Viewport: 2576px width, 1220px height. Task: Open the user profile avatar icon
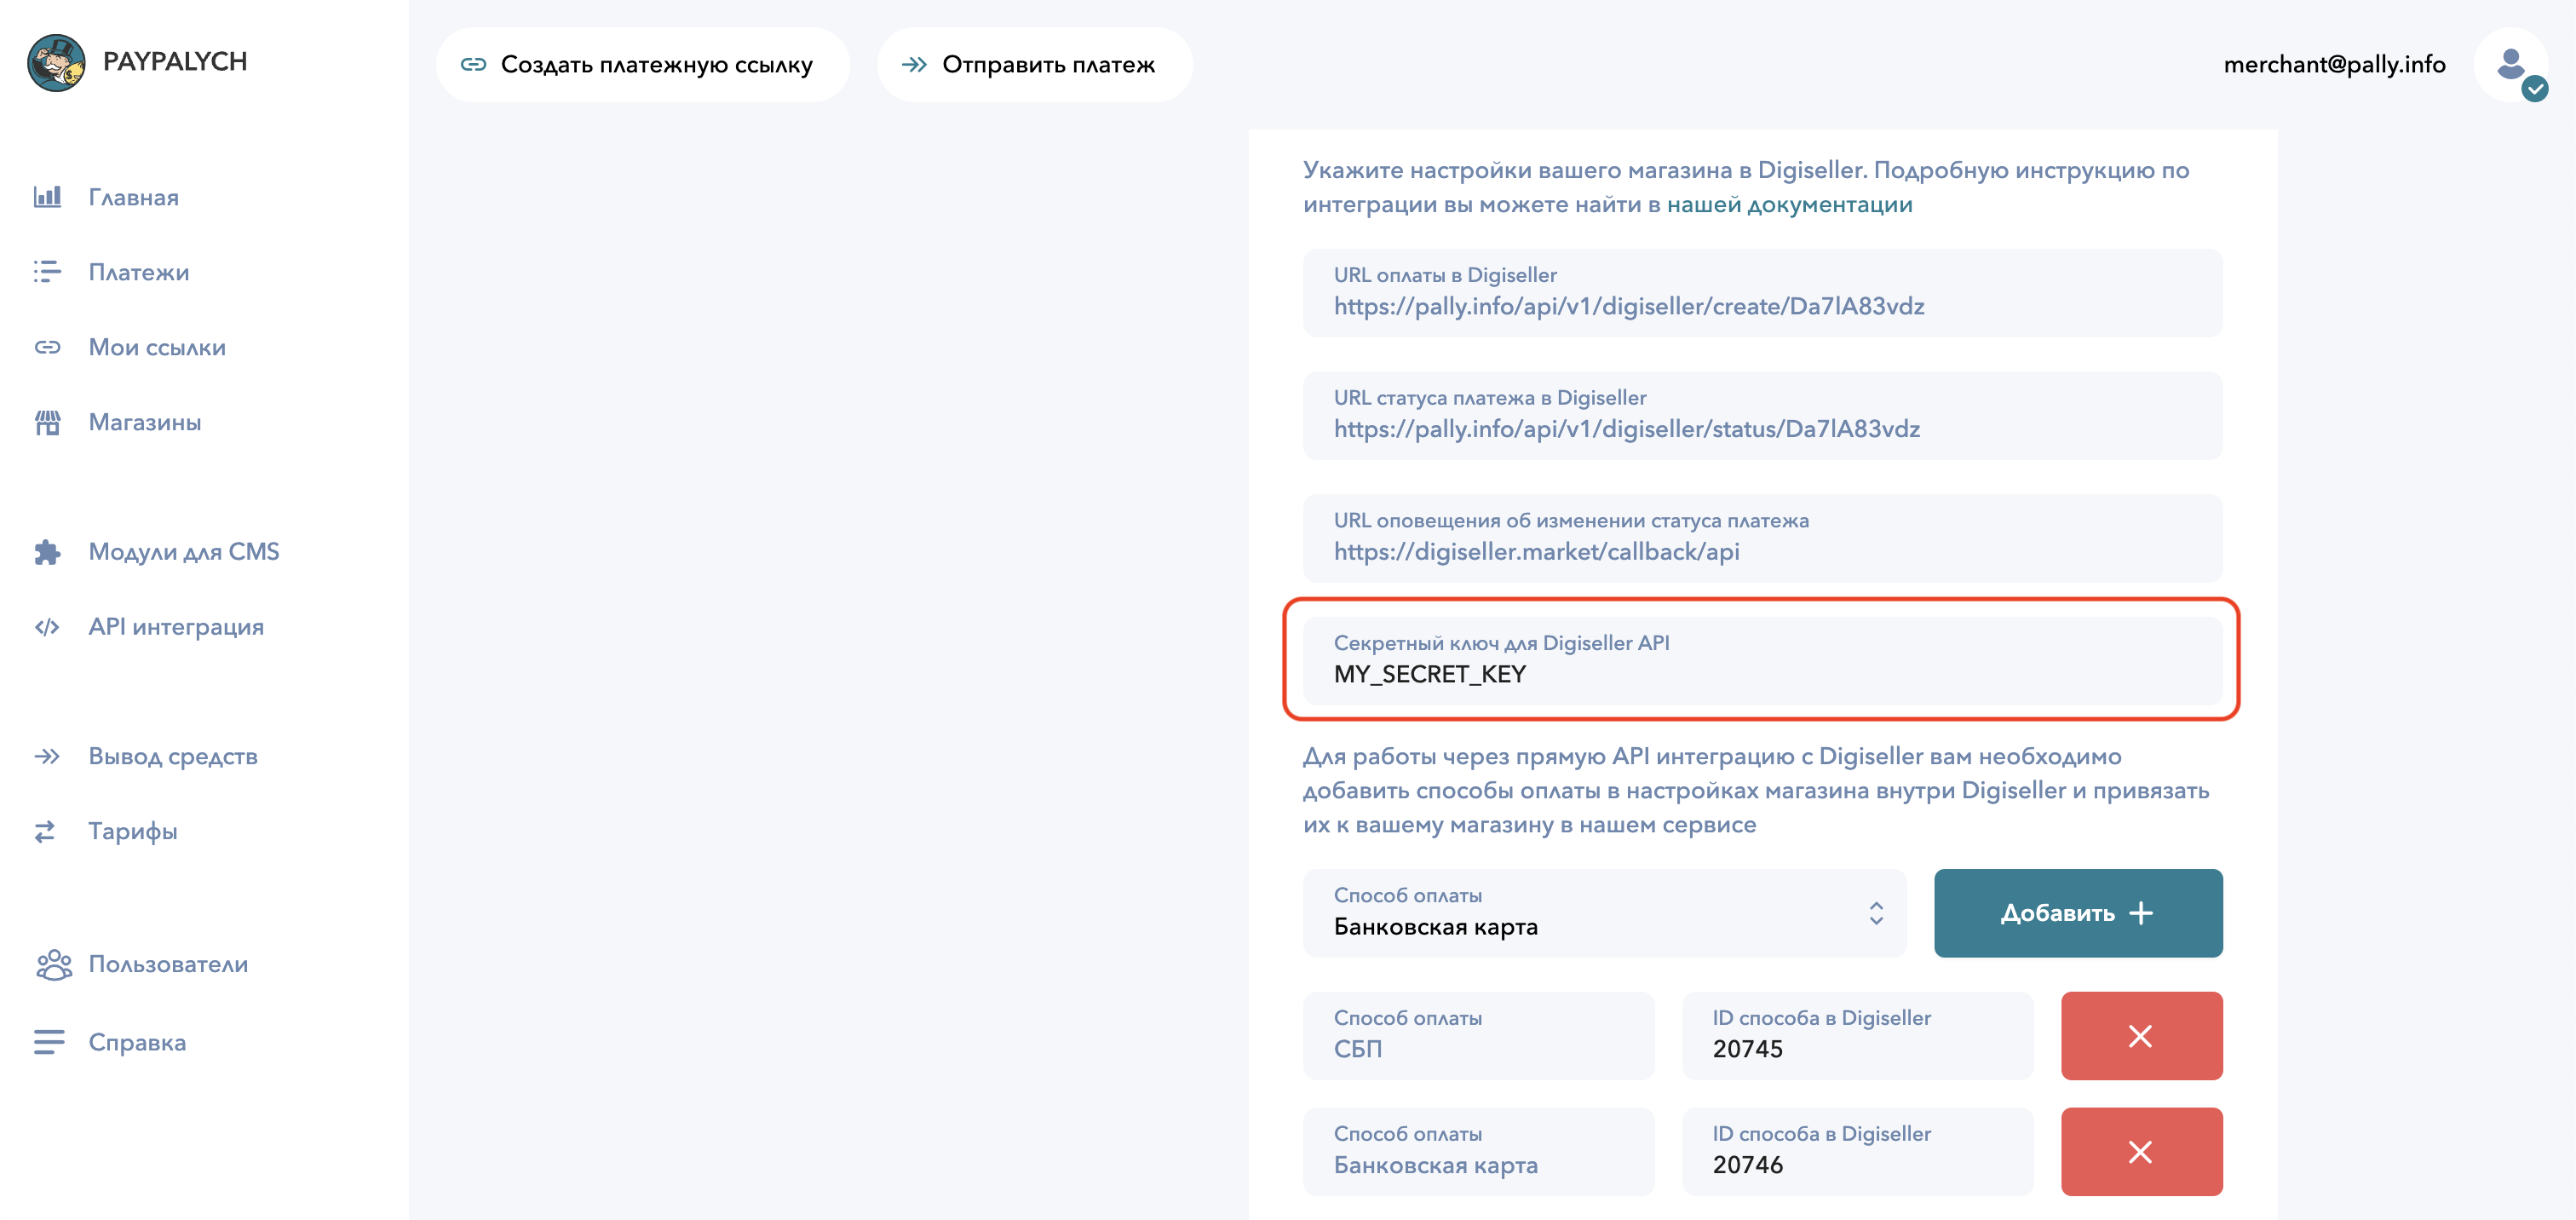(2510, 65)
